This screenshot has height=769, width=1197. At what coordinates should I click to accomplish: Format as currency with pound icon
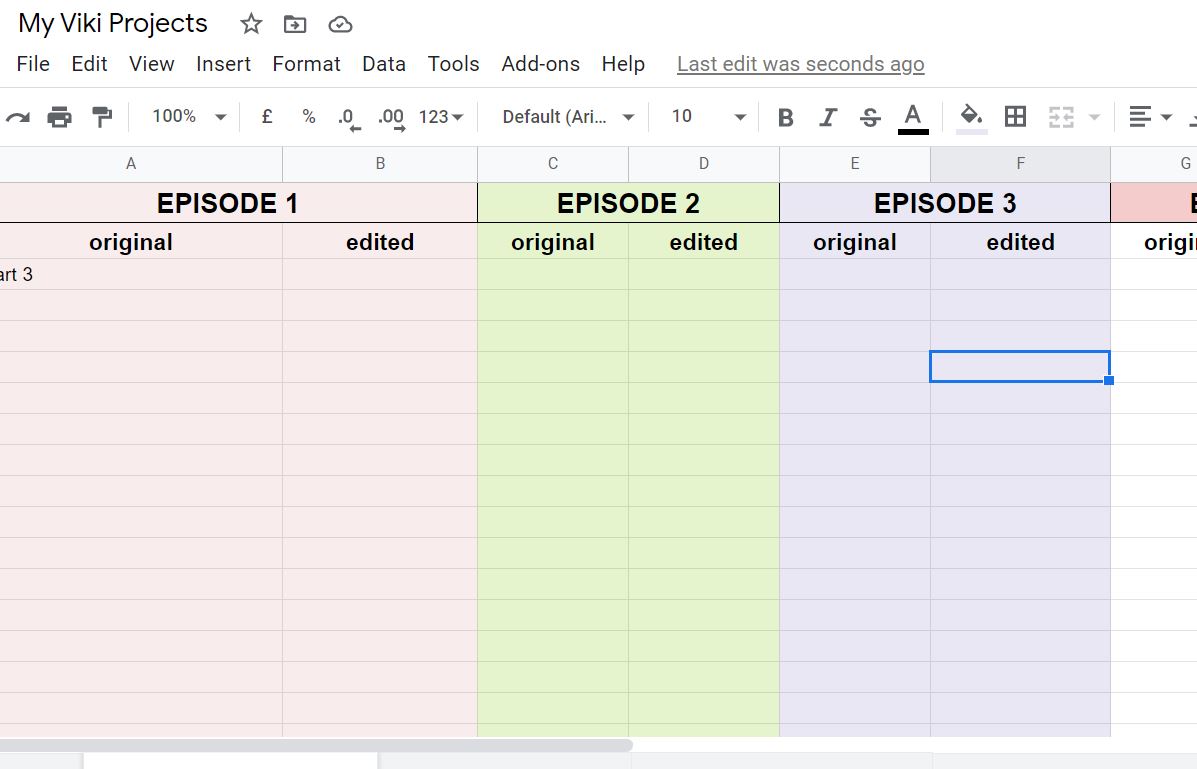point(267,117)
